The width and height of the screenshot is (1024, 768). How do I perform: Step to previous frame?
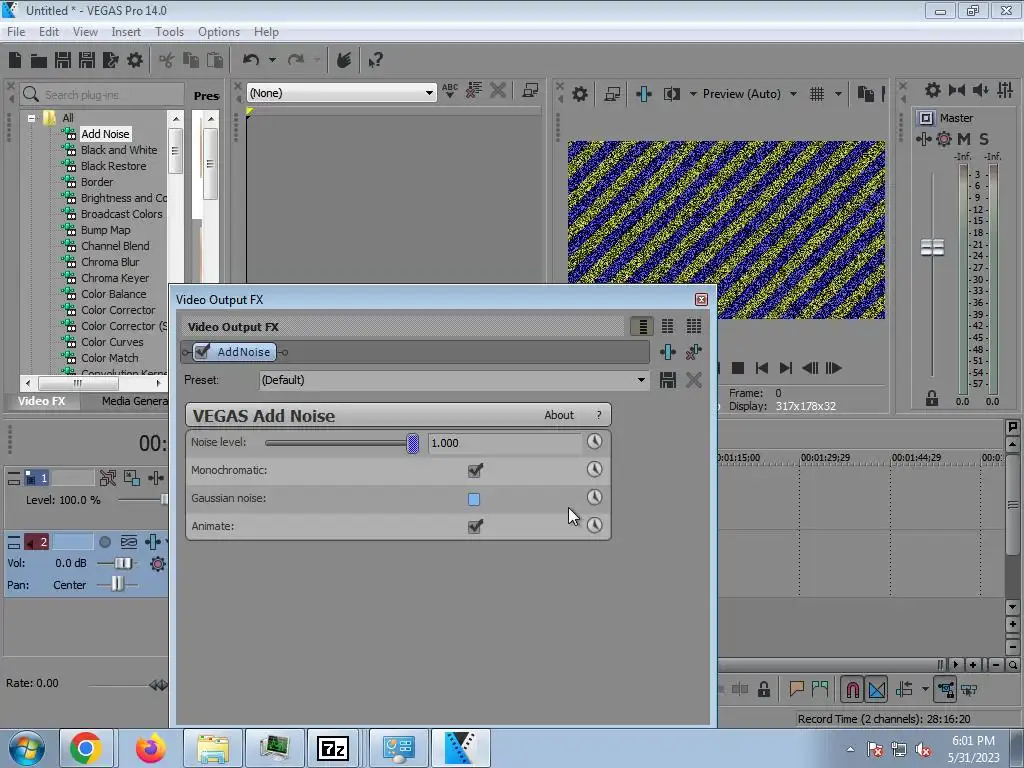(x=810, y=368)
